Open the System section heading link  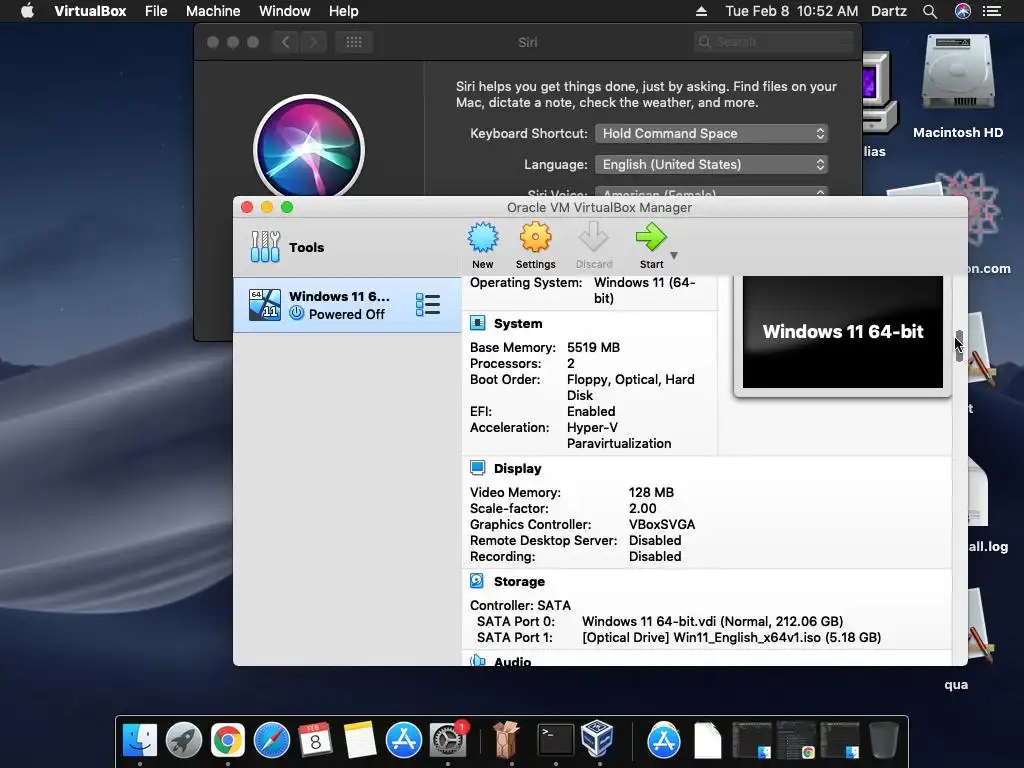(x=518, y=323)
